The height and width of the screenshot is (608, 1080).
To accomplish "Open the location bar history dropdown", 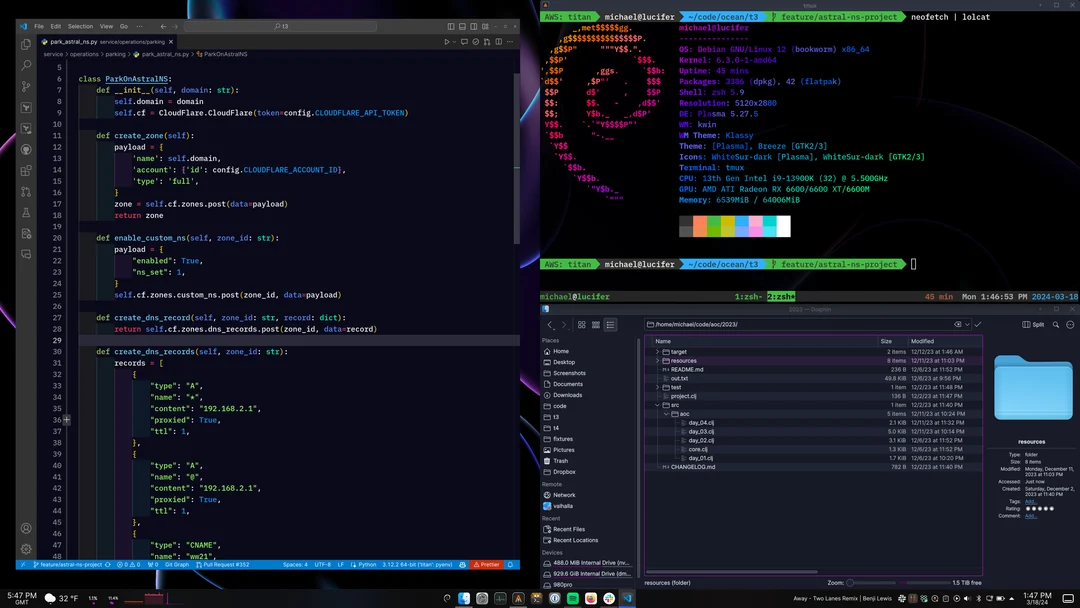I will (x=966, y=325).
